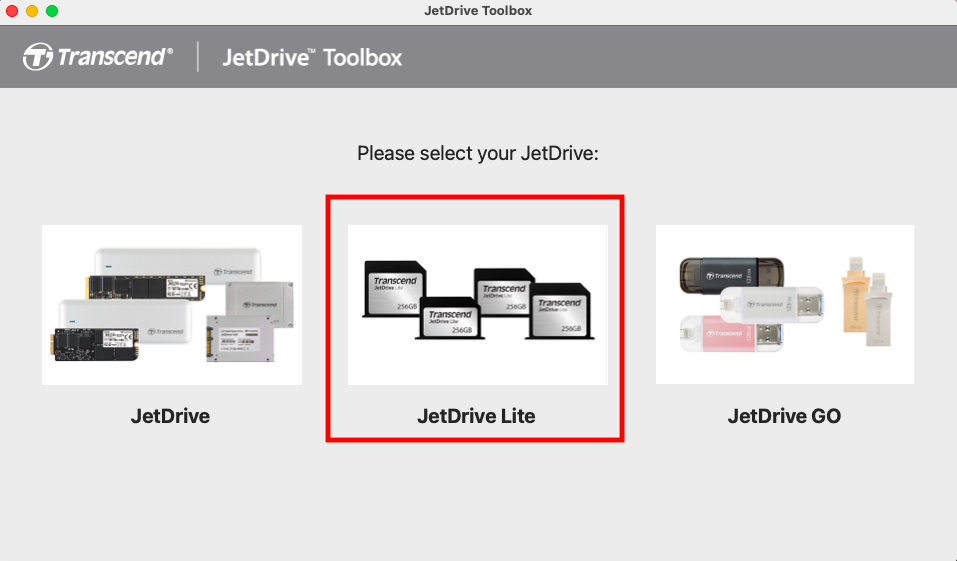This screenshot has width=957, height=561.
Task: Click the JetDrive Toolbox title bar text
Action: pos(478,11)
